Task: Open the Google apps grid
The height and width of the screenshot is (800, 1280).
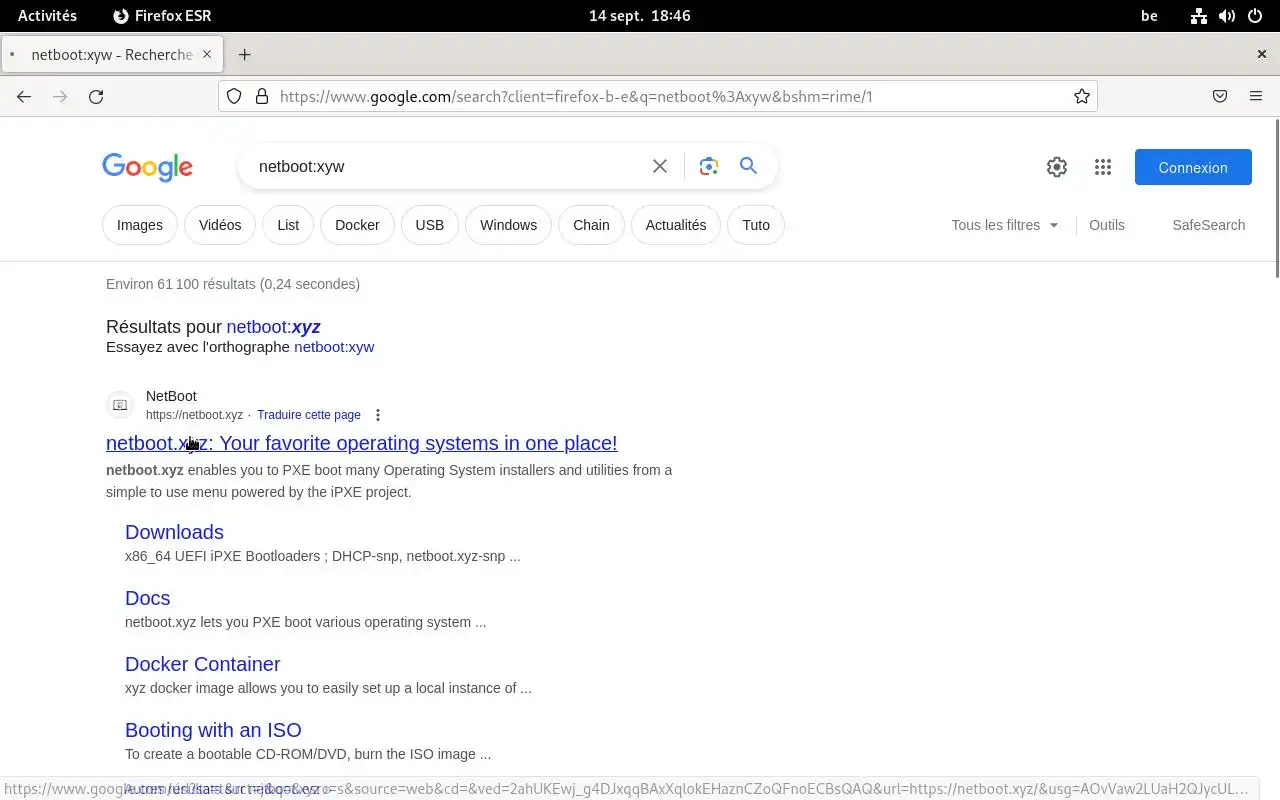Action: pos(1103,167)
